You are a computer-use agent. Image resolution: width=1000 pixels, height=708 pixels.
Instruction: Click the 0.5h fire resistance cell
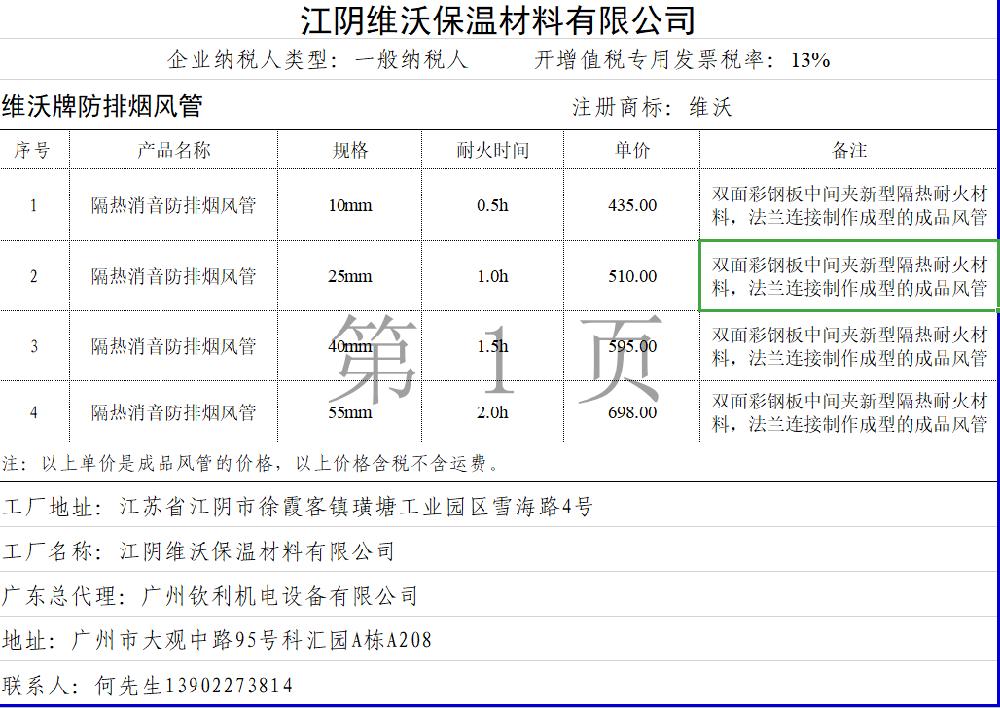click(492, 205)
